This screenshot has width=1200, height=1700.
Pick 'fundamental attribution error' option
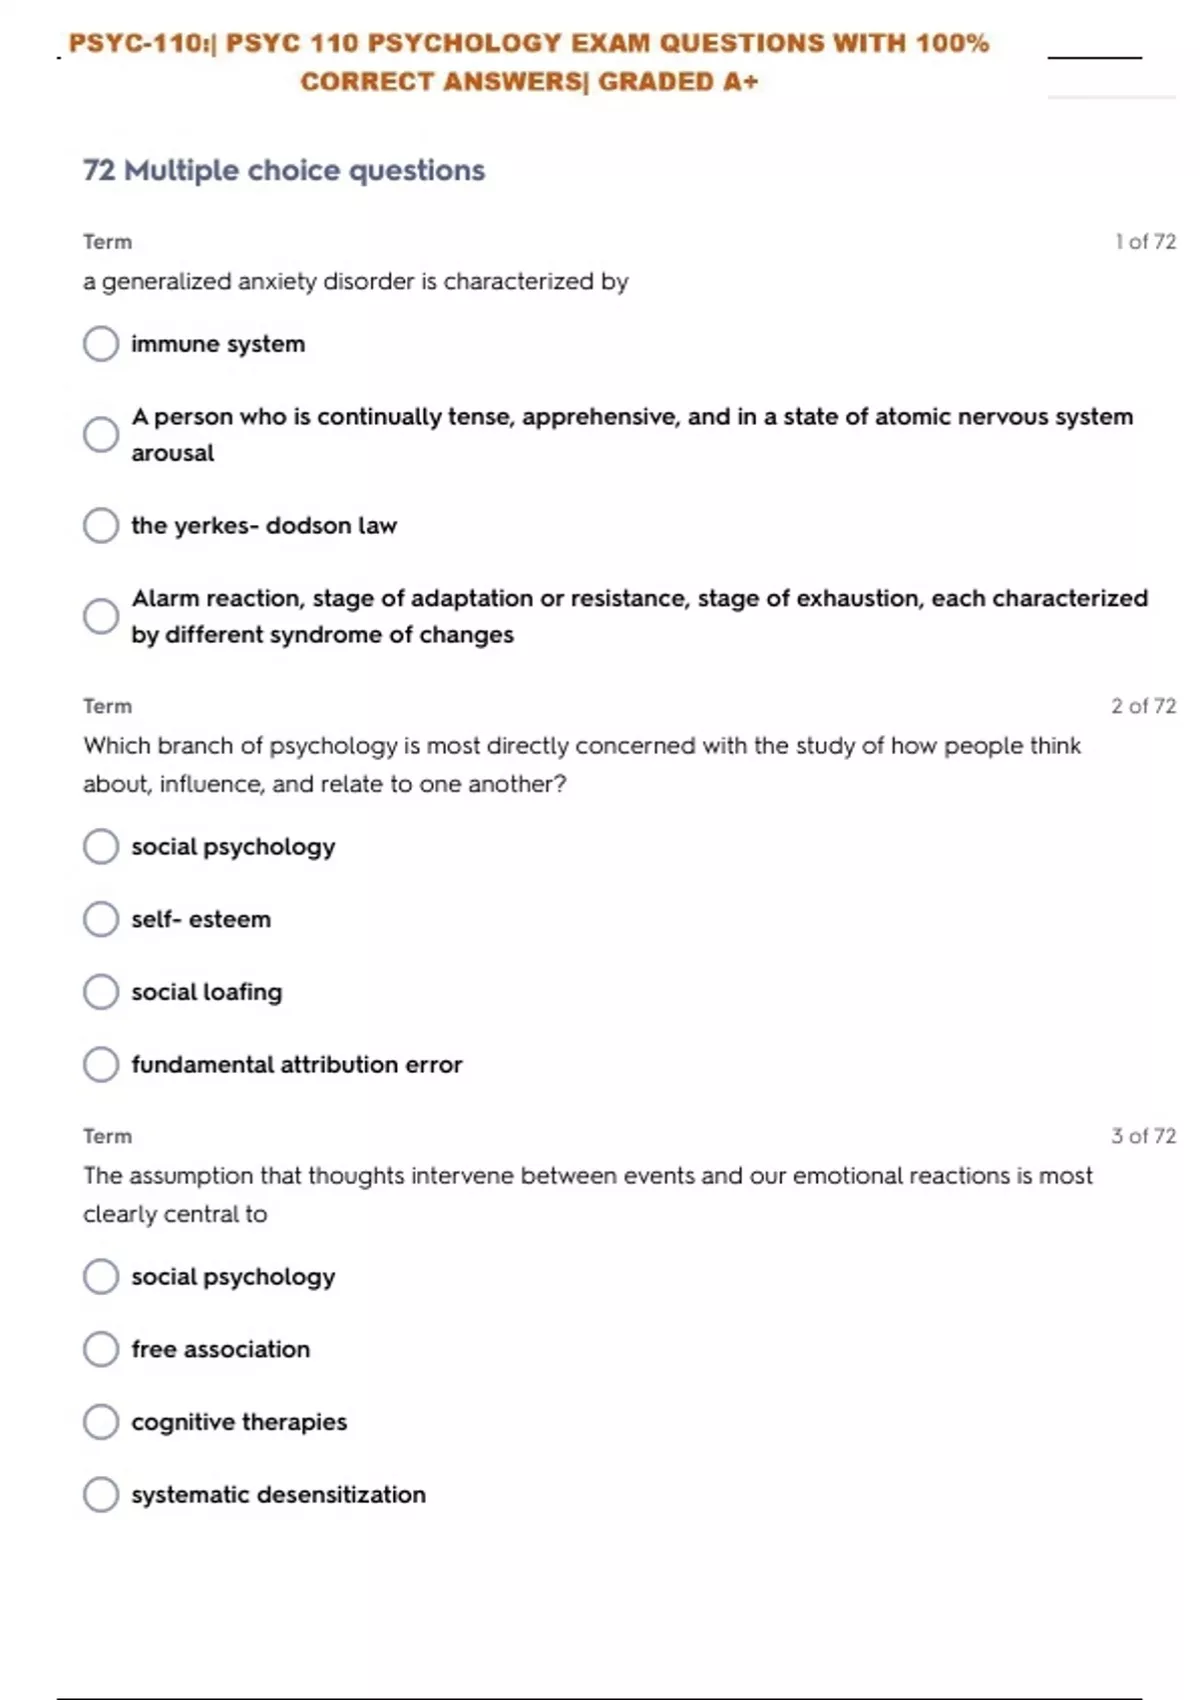(x=101, y=1064)
